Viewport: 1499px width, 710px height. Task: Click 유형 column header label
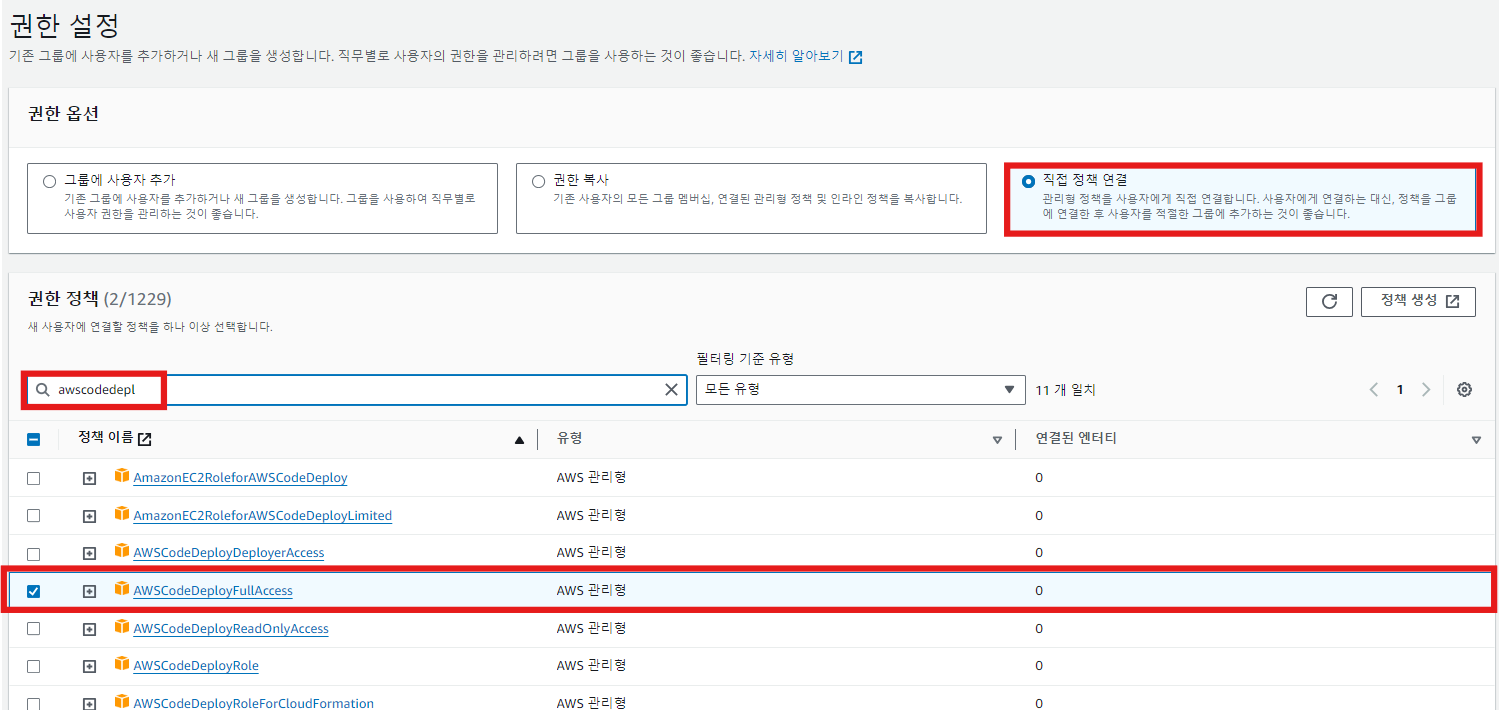coord(570,439)
